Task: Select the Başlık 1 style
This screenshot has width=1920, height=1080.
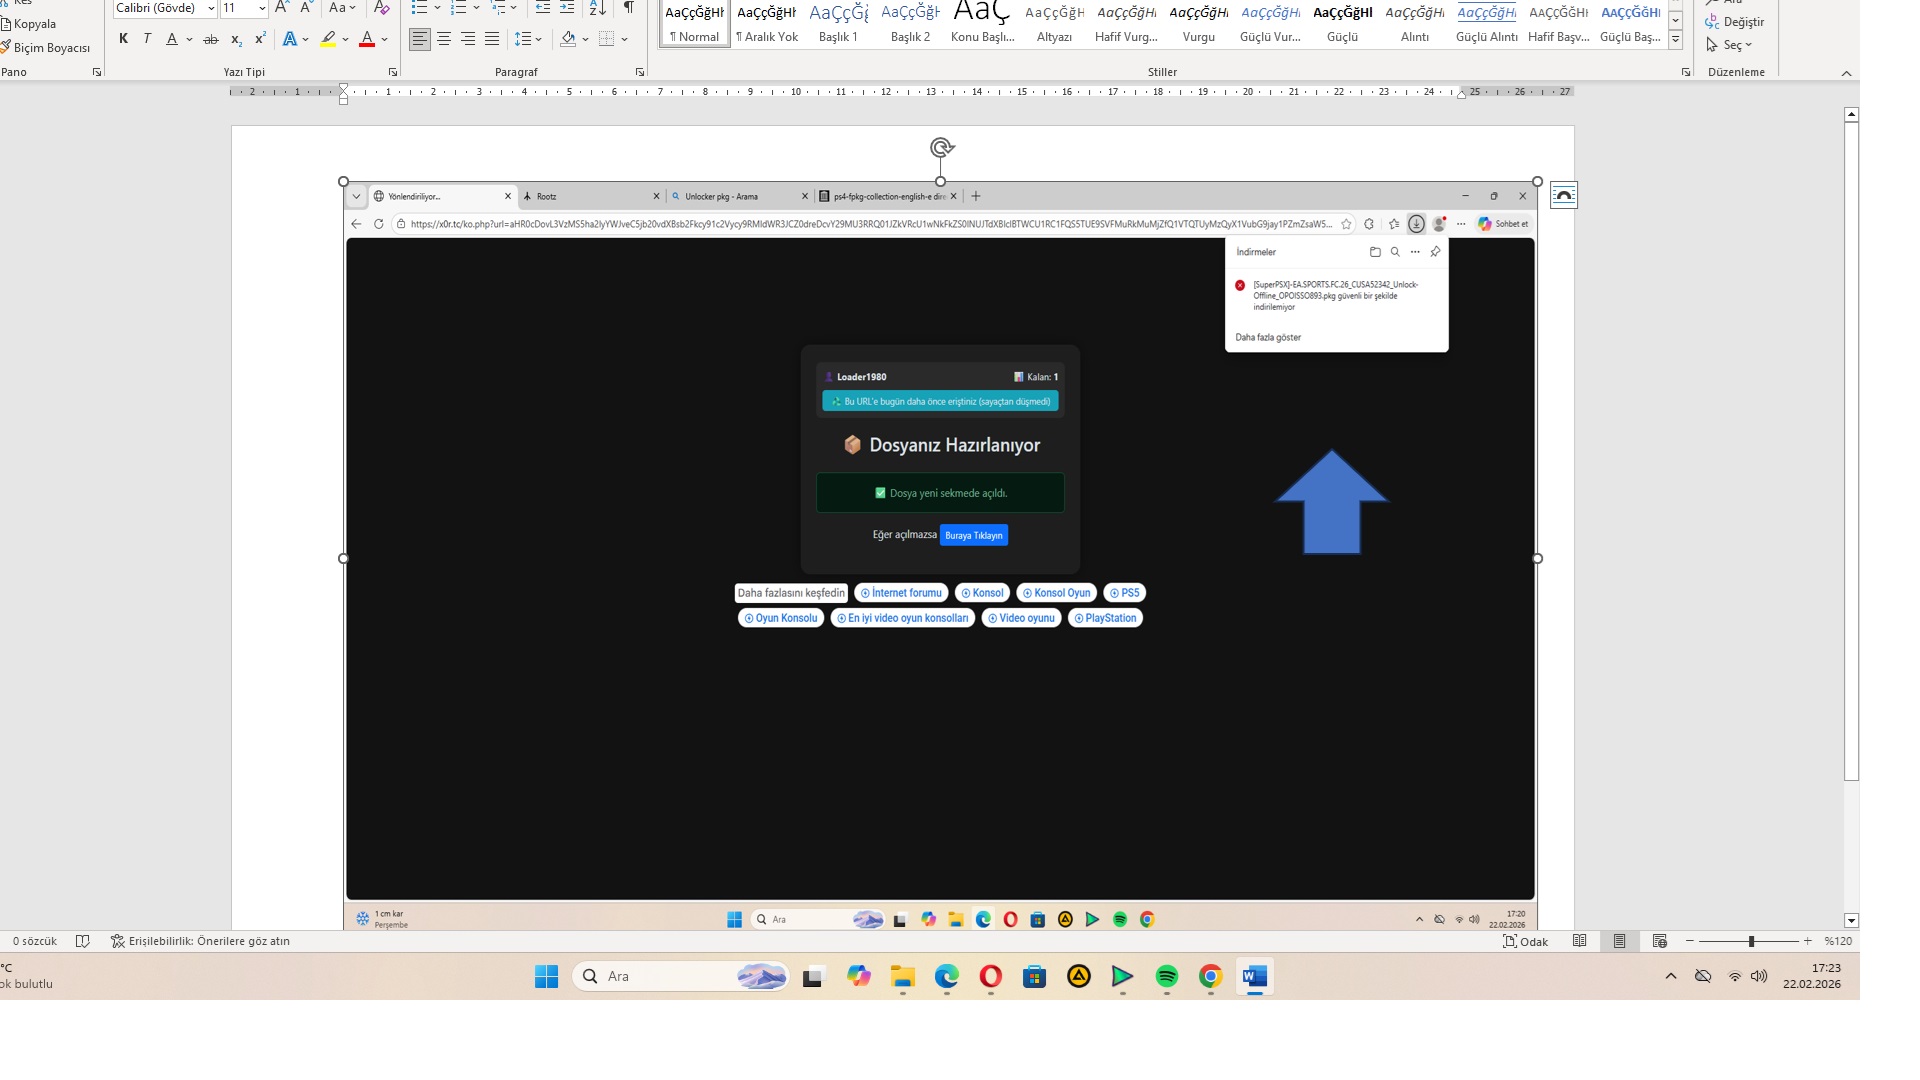Action: [838, 24]
